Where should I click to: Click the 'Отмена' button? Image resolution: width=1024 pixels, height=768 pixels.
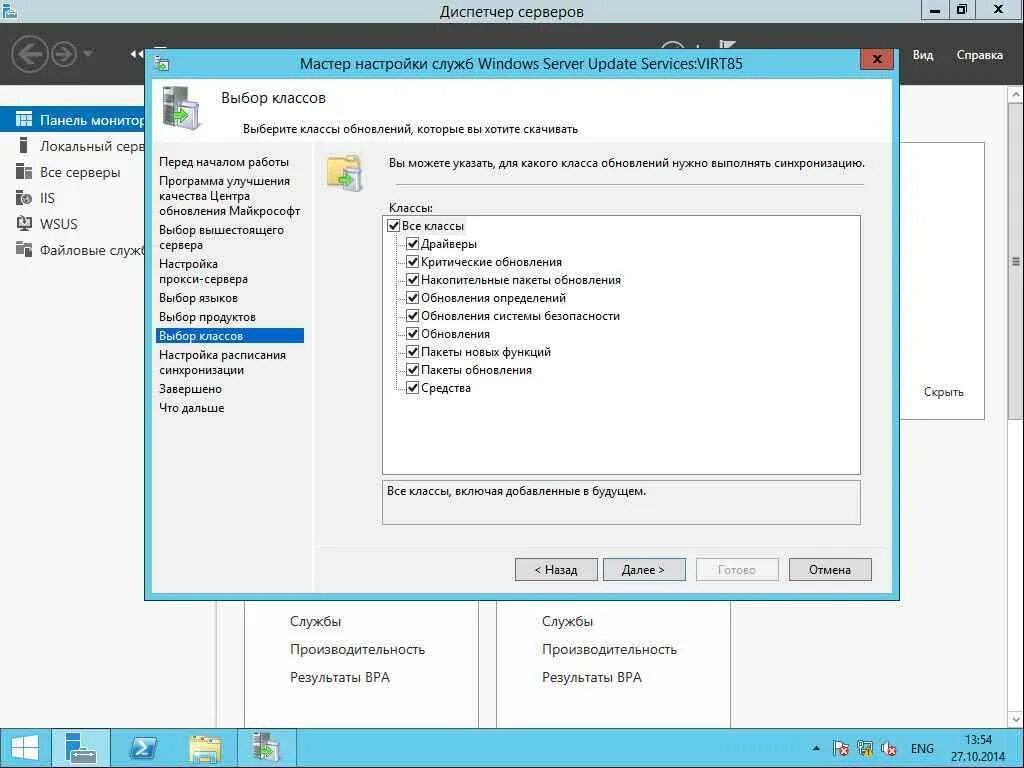click(830, 569)
